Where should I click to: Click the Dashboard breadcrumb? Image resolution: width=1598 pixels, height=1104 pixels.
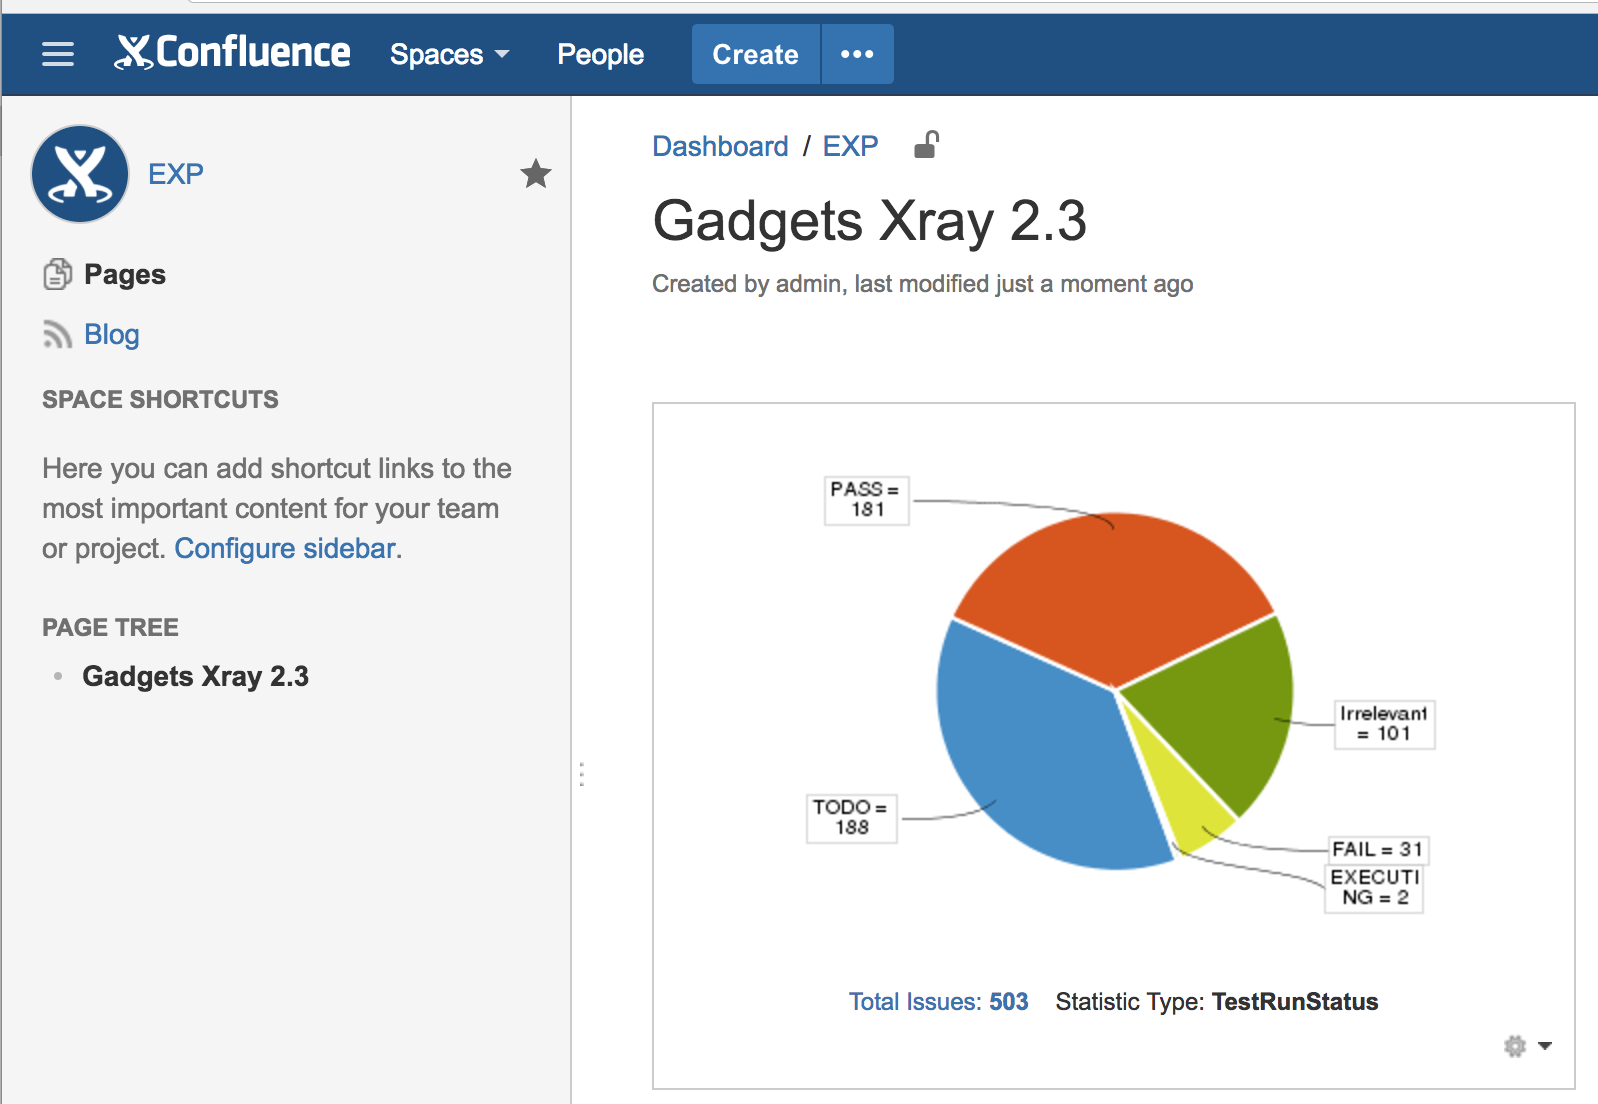[720, 146]
